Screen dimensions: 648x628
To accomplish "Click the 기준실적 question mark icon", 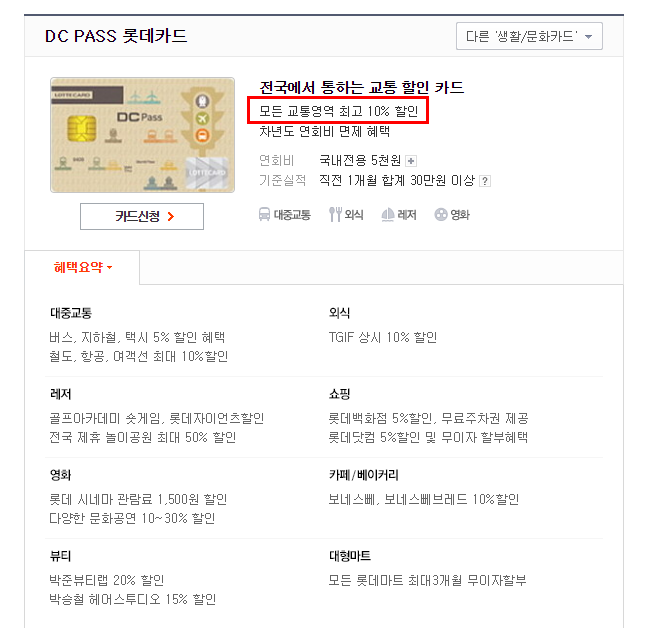I will [x=485, y=181].
